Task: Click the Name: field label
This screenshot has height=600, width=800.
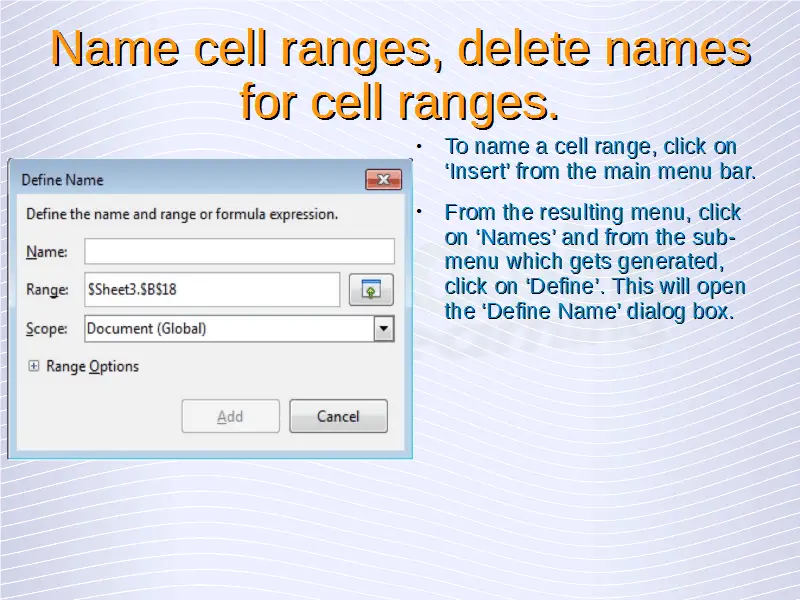Action: [x=46, y=252]
